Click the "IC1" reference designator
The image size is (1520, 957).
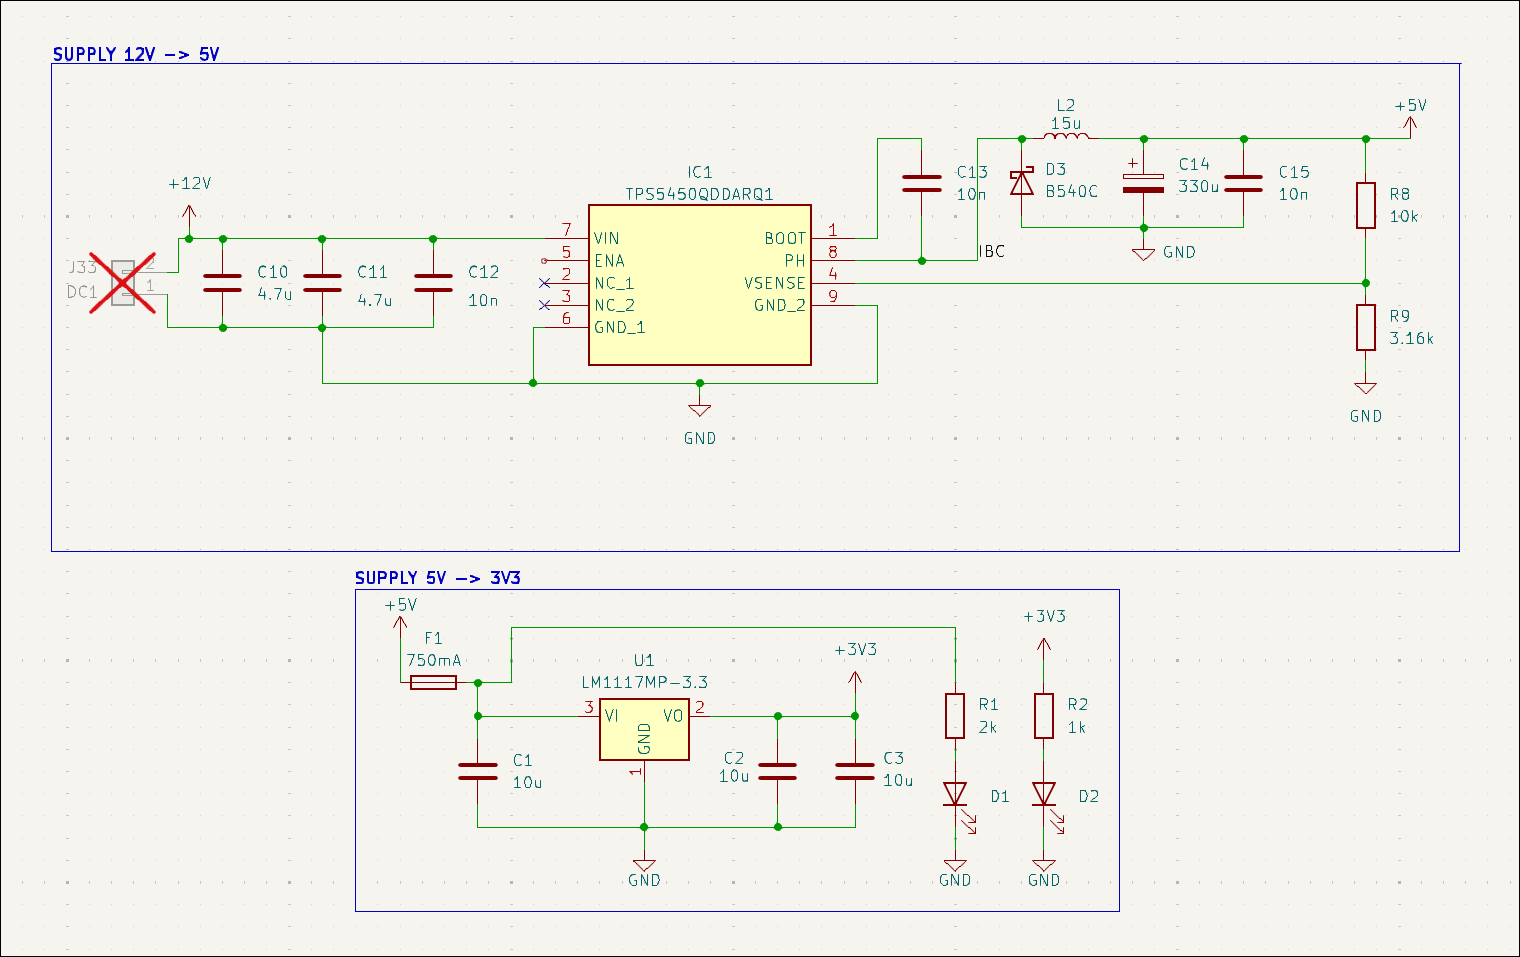pyautogui.click(x=700, y=172)
